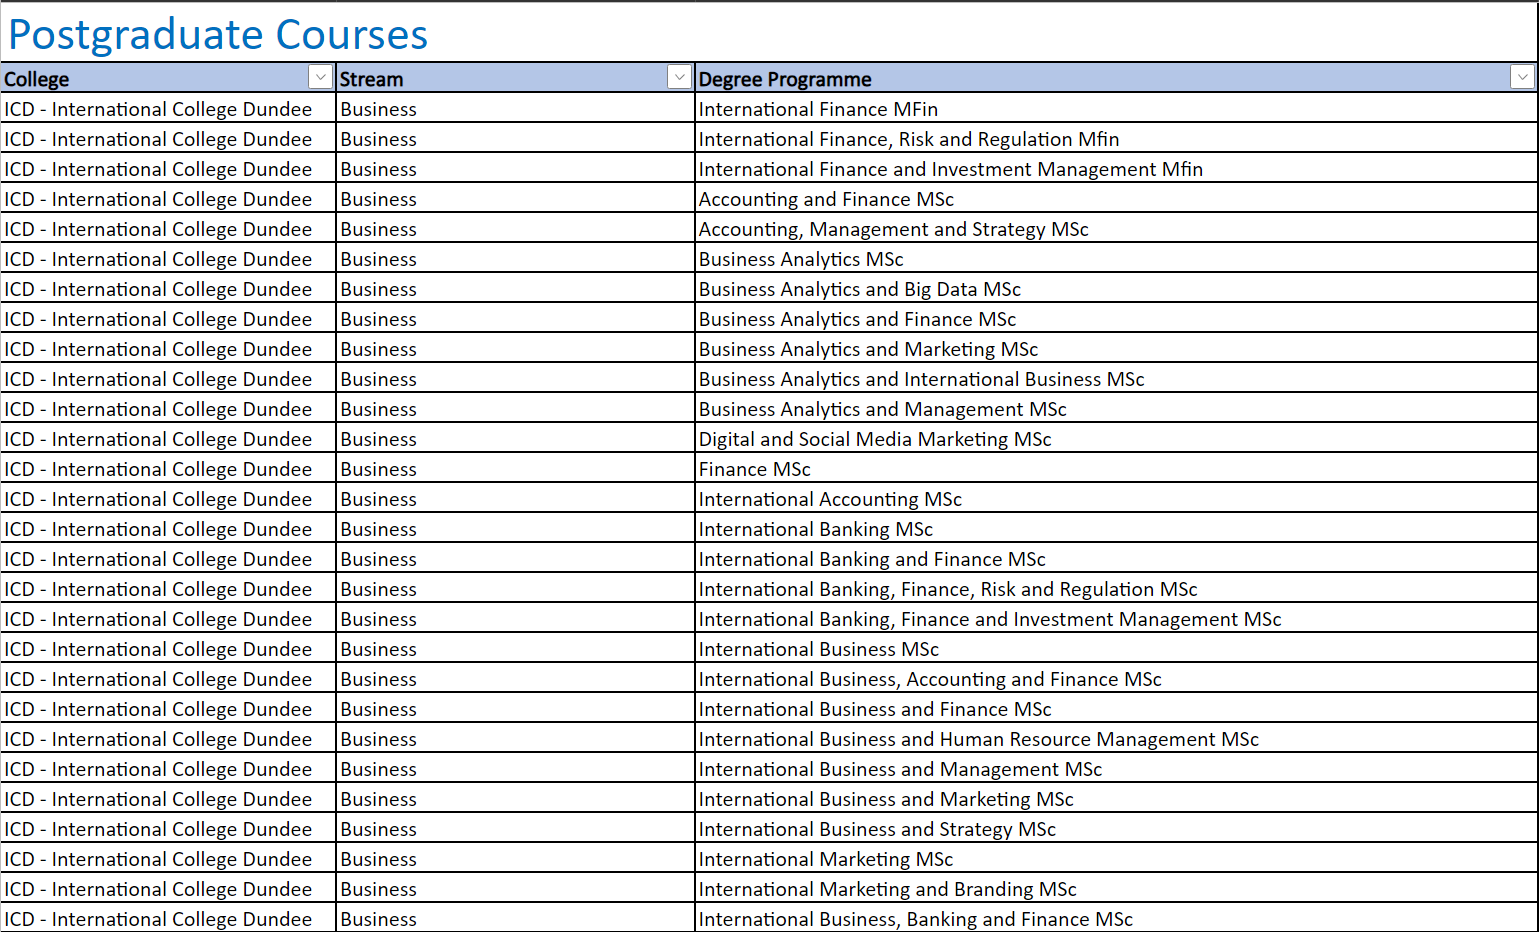Select International Finance and Investment Management Mfin

(1116, 169)
